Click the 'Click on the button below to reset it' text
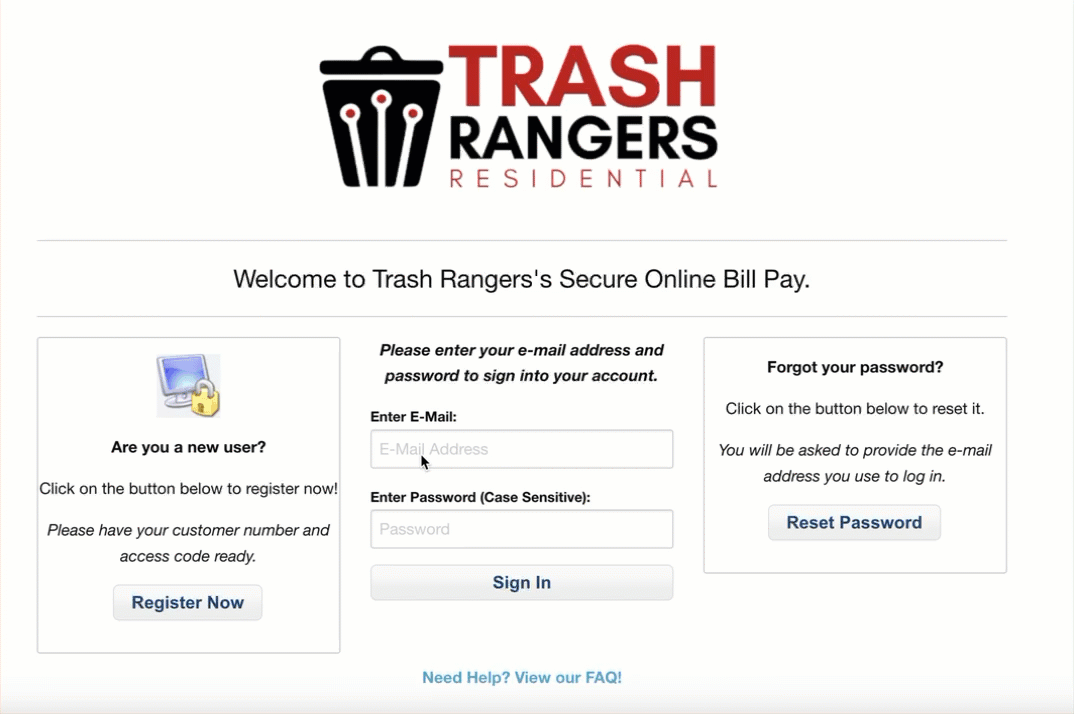 tap(855, 409)
